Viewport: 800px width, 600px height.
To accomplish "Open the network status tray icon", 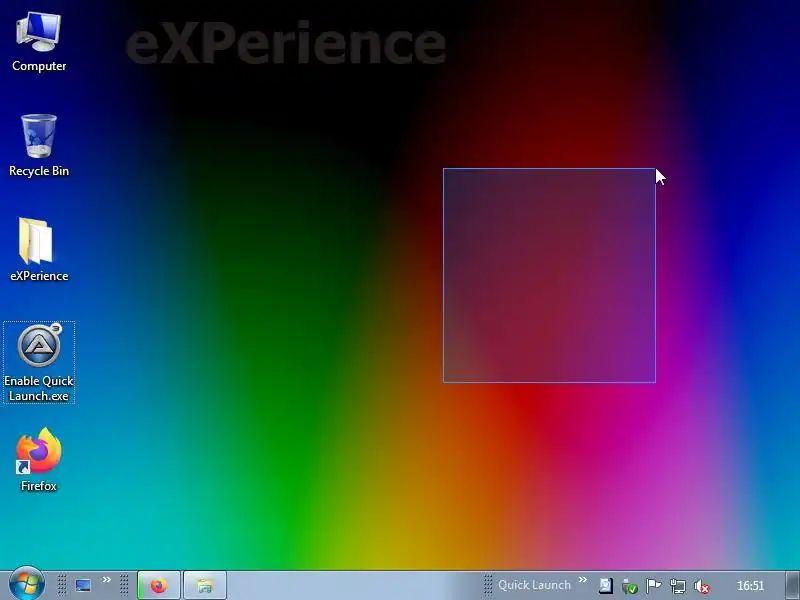I will coord(678,586).
